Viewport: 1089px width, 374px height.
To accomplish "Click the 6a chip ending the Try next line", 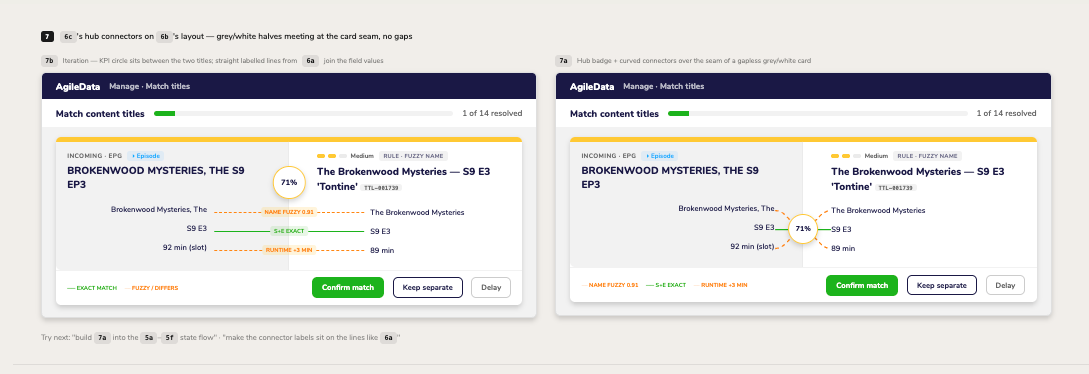I will (388, 338).
